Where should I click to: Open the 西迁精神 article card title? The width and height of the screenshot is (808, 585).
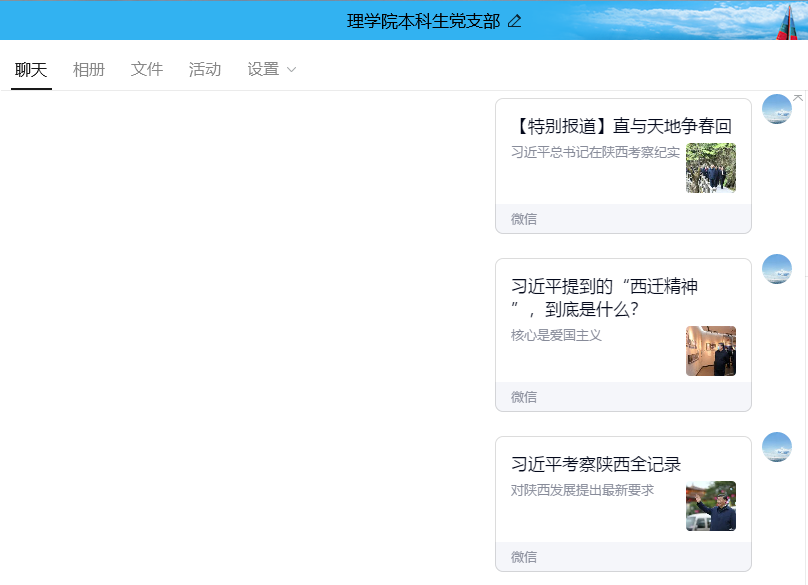604,298
